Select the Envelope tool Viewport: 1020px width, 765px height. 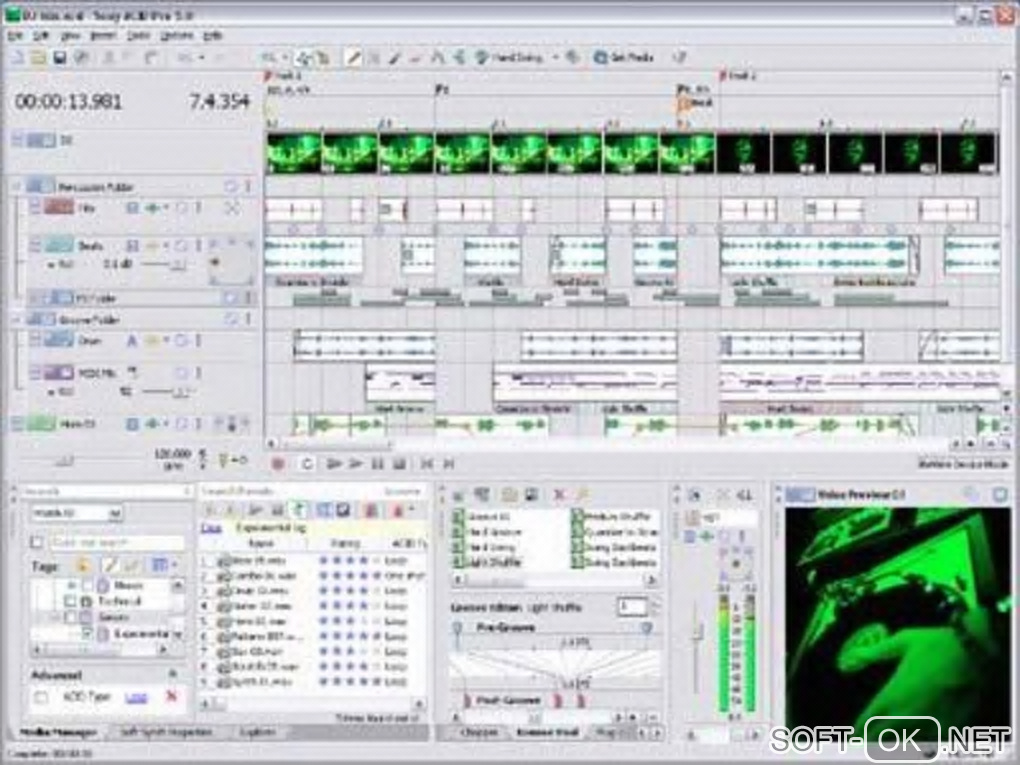click(437, 58)
